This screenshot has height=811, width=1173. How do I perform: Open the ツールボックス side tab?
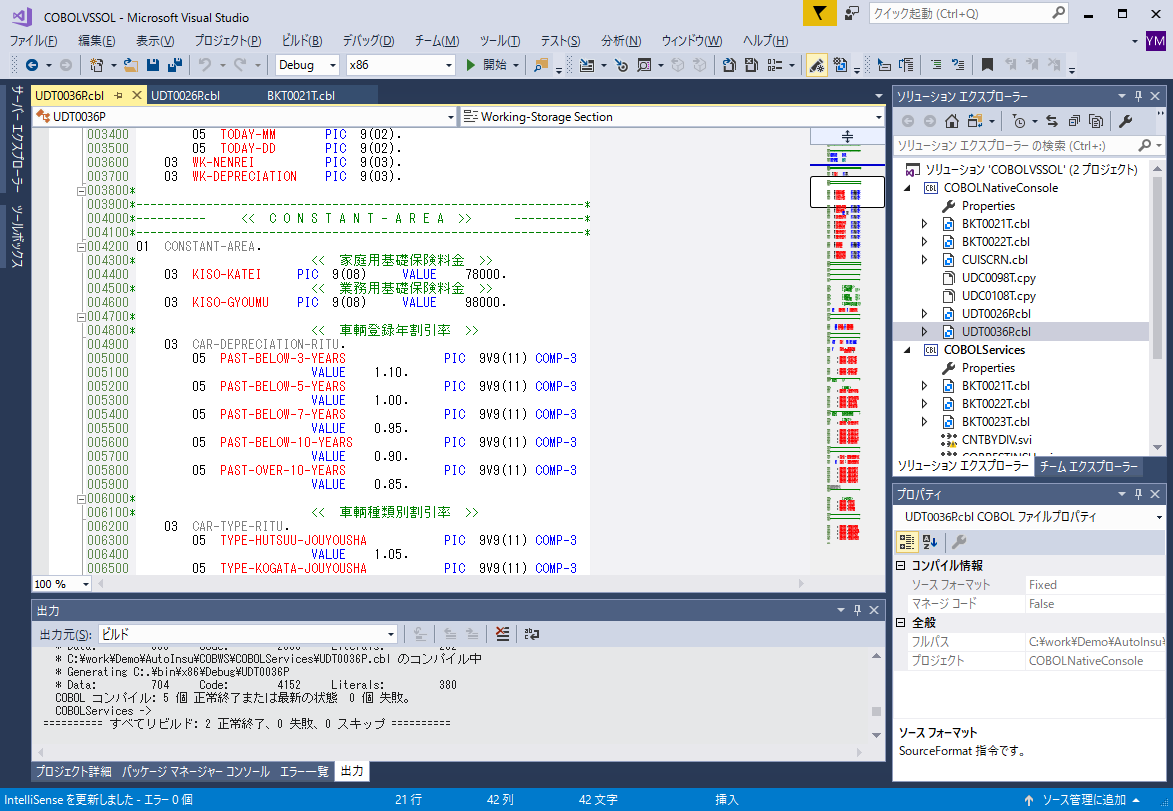[x=16, y=236]
